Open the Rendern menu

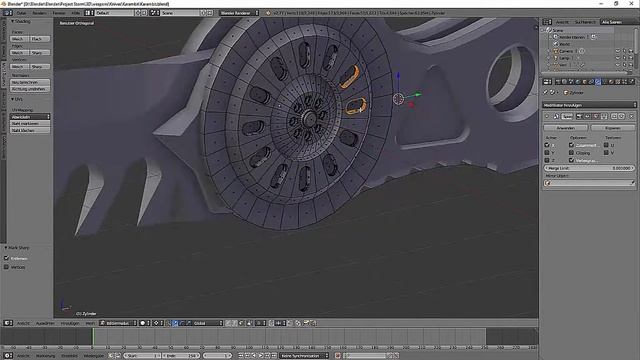coord(39,13)
